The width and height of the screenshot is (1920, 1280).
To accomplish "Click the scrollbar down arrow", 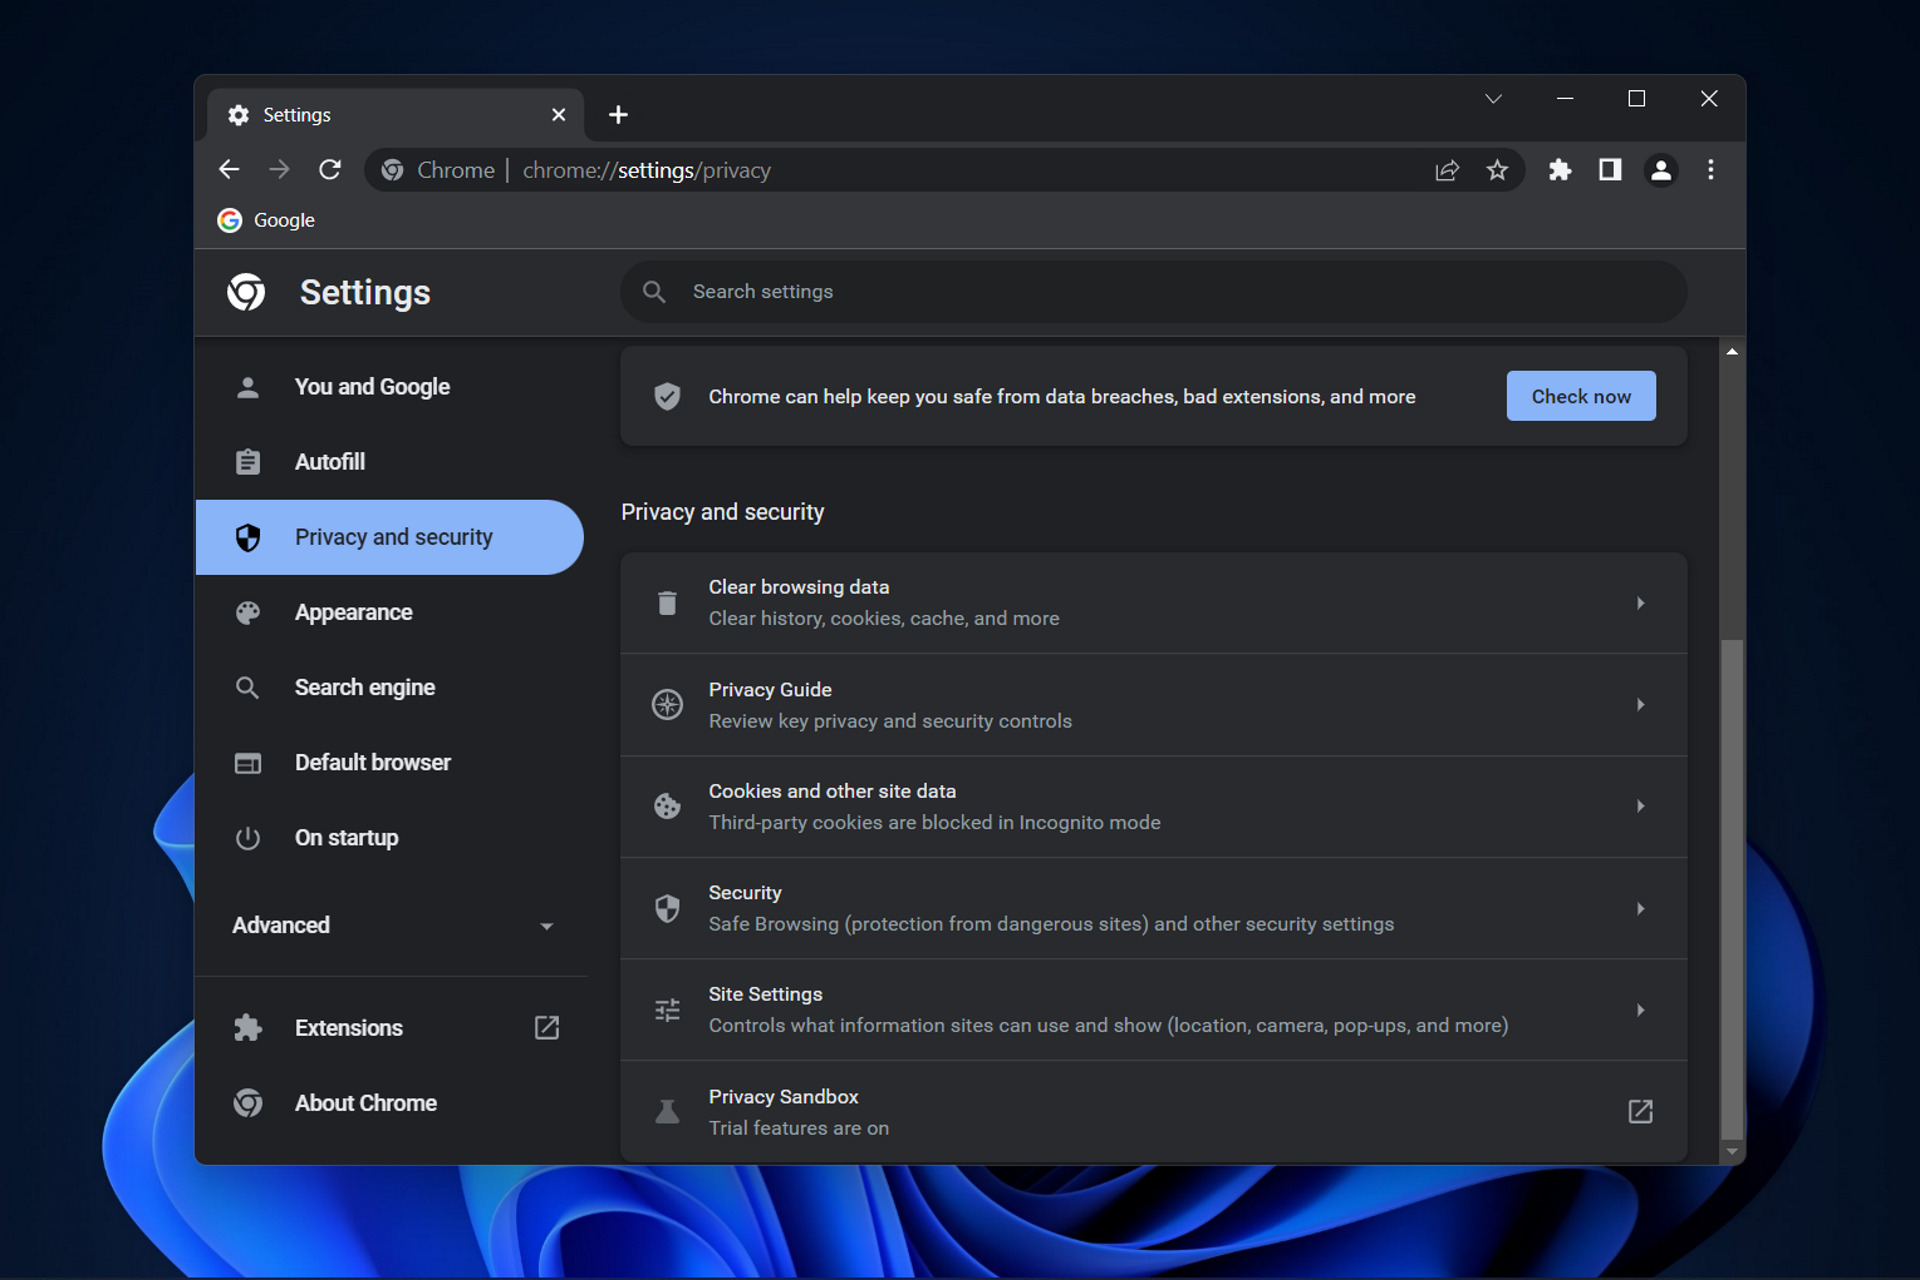I will (1732, 1152).
